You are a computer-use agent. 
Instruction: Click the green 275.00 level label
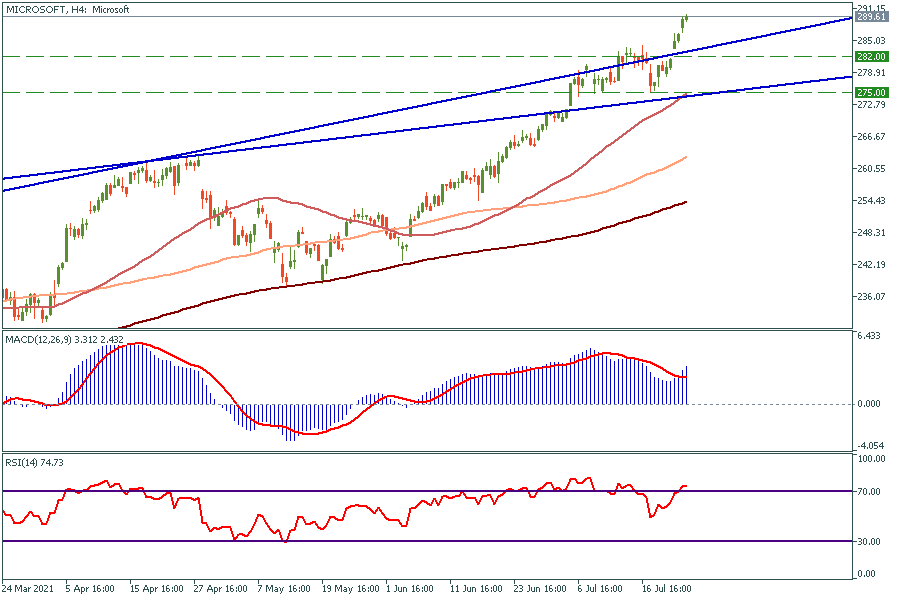coord(872,92)
